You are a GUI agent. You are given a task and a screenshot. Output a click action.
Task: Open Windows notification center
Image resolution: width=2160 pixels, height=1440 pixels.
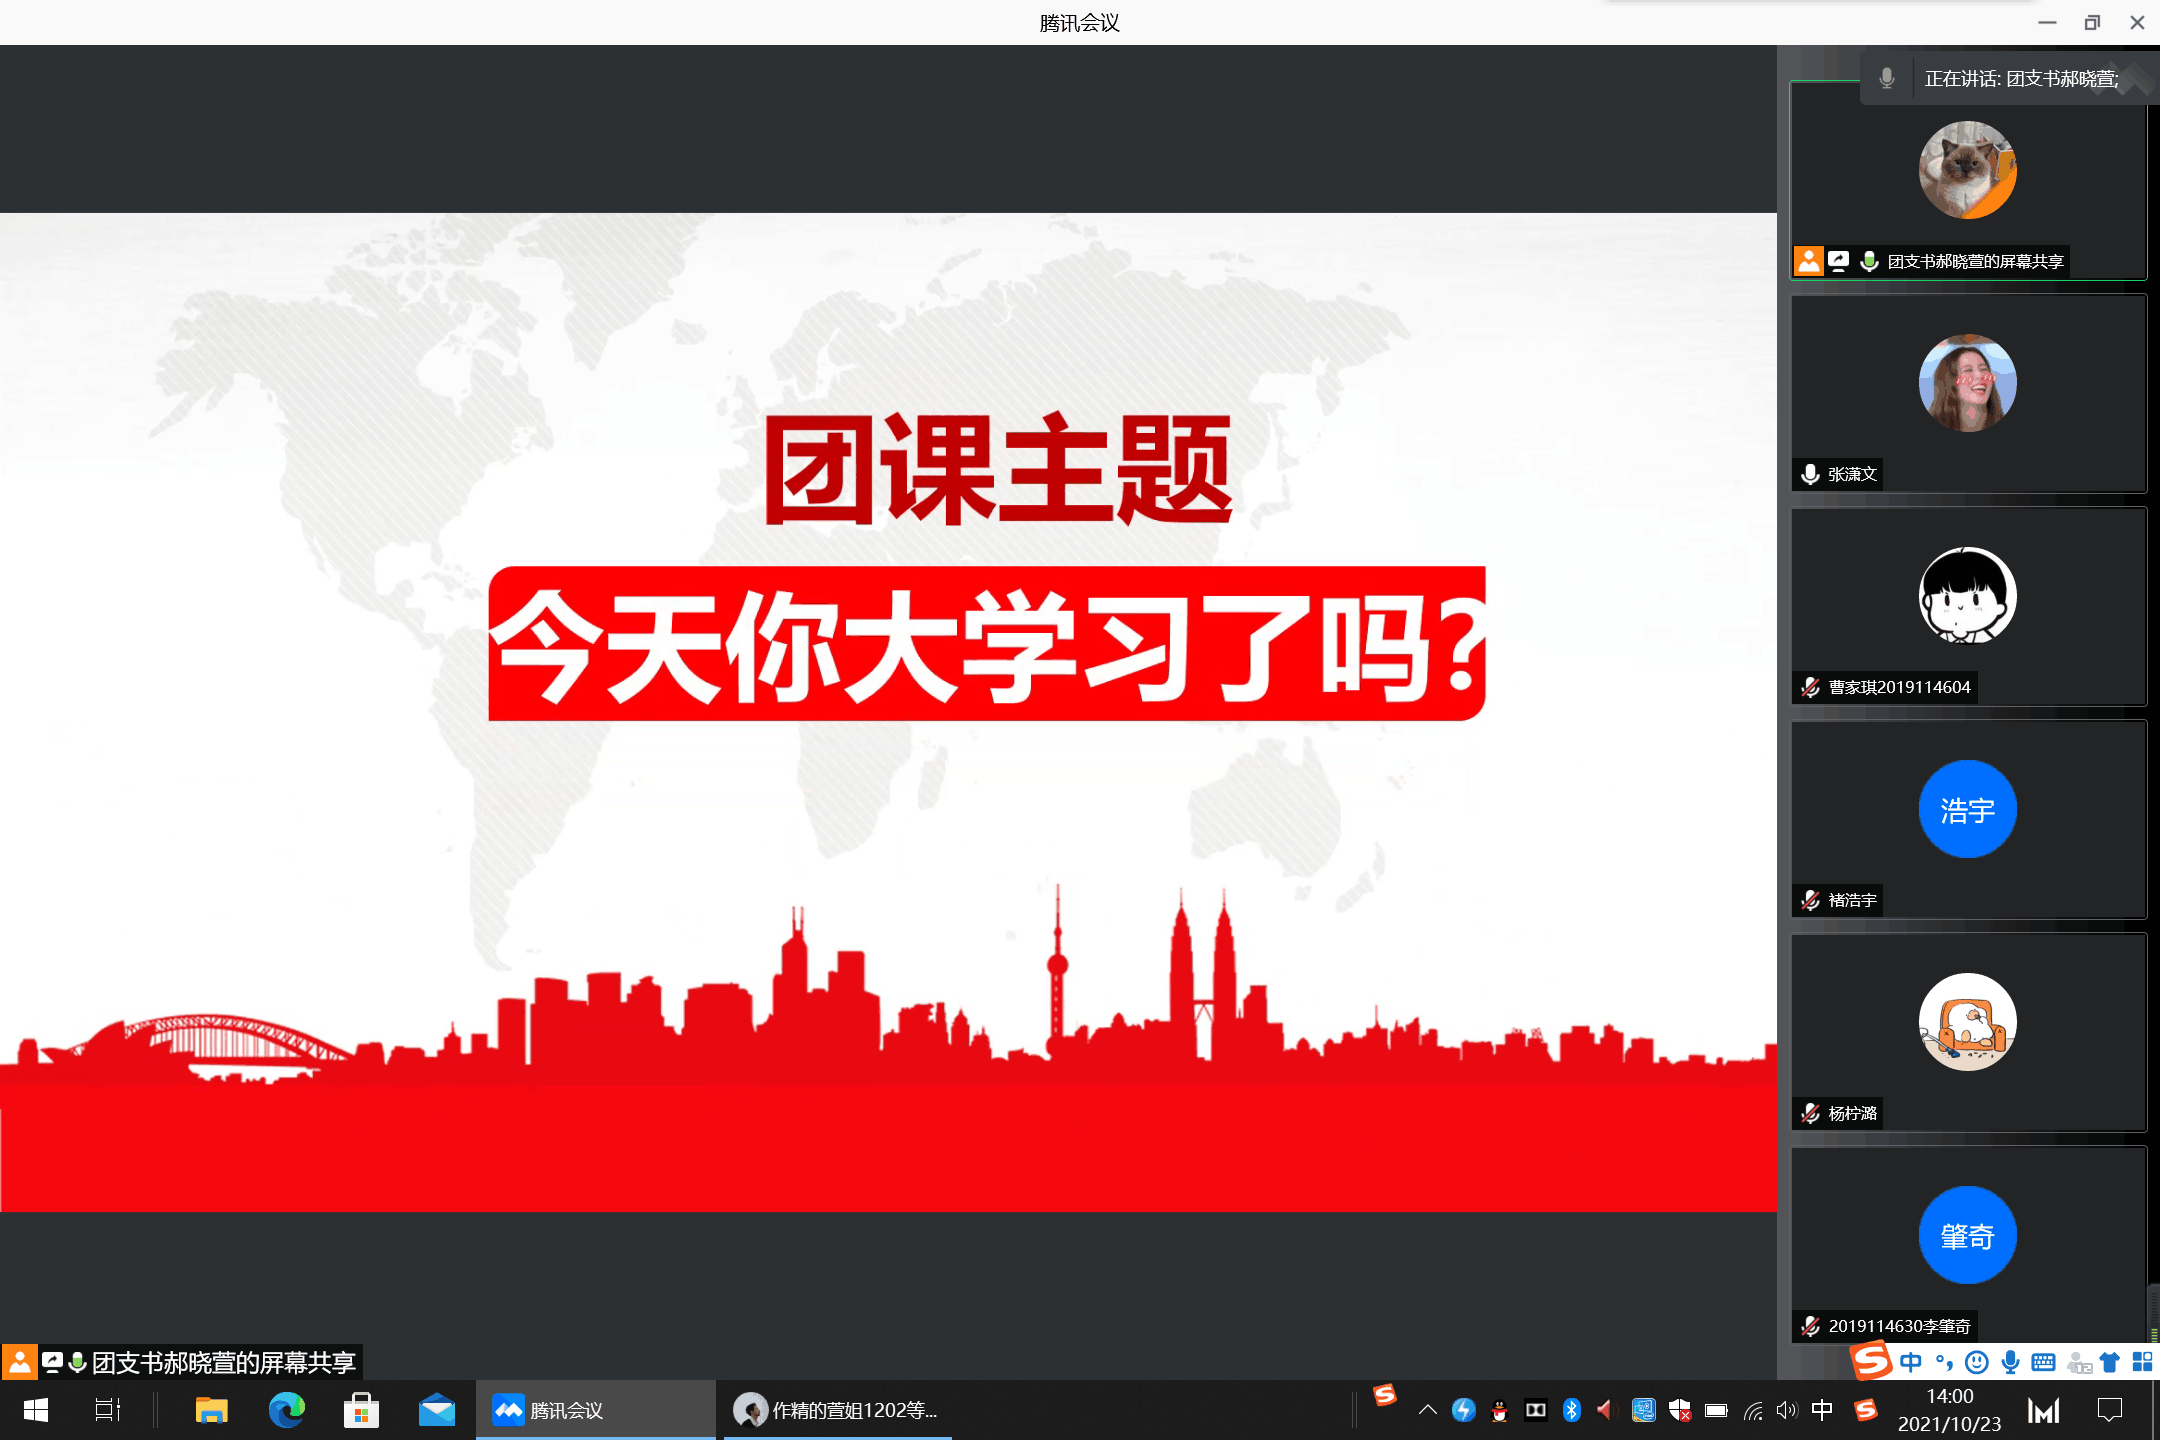(2110, 1410)
